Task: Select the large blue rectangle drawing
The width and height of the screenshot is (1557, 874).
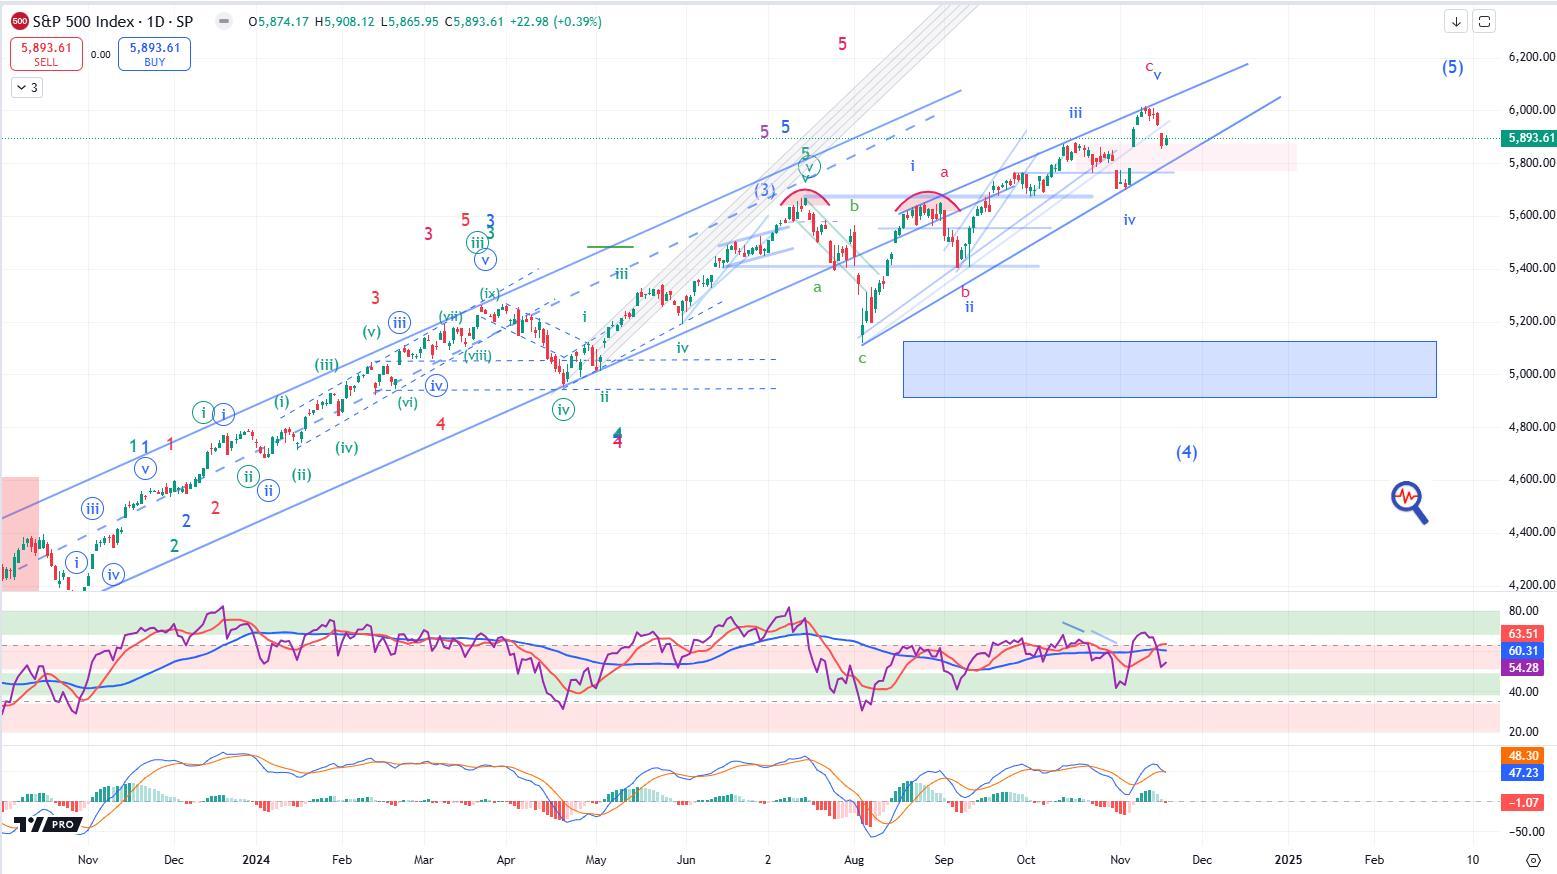Action: [1169, 369]
